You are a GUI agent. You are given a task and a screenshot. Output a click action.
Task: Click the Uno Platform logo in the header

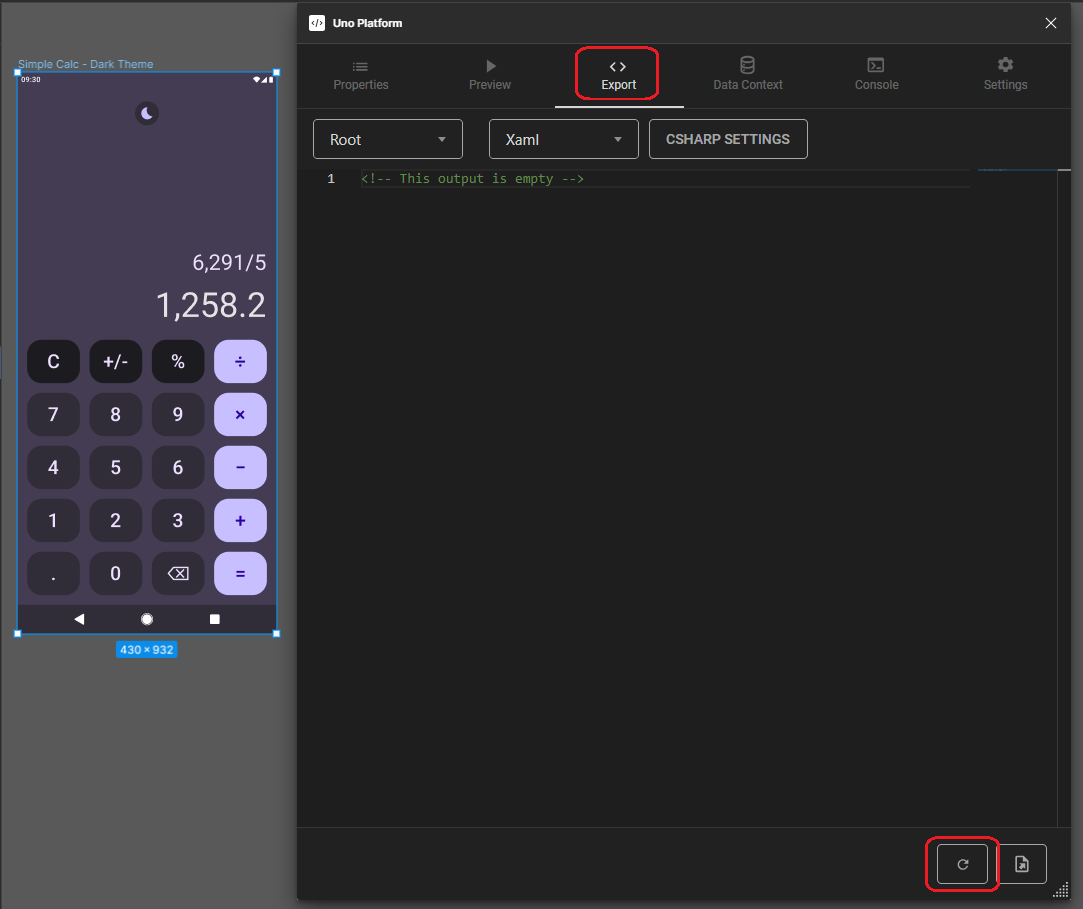coord(317,23)
